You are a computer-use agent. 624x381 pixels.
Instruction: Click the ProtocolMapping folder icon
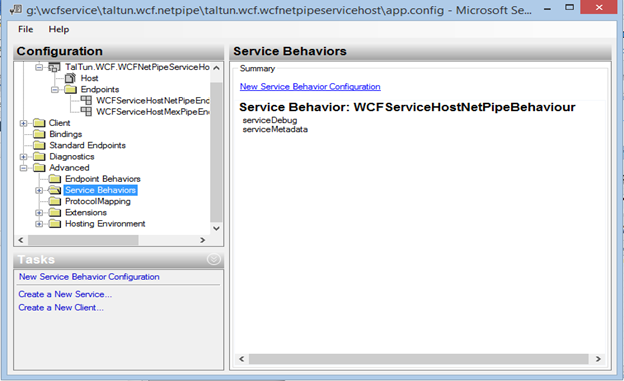[55, 201]
